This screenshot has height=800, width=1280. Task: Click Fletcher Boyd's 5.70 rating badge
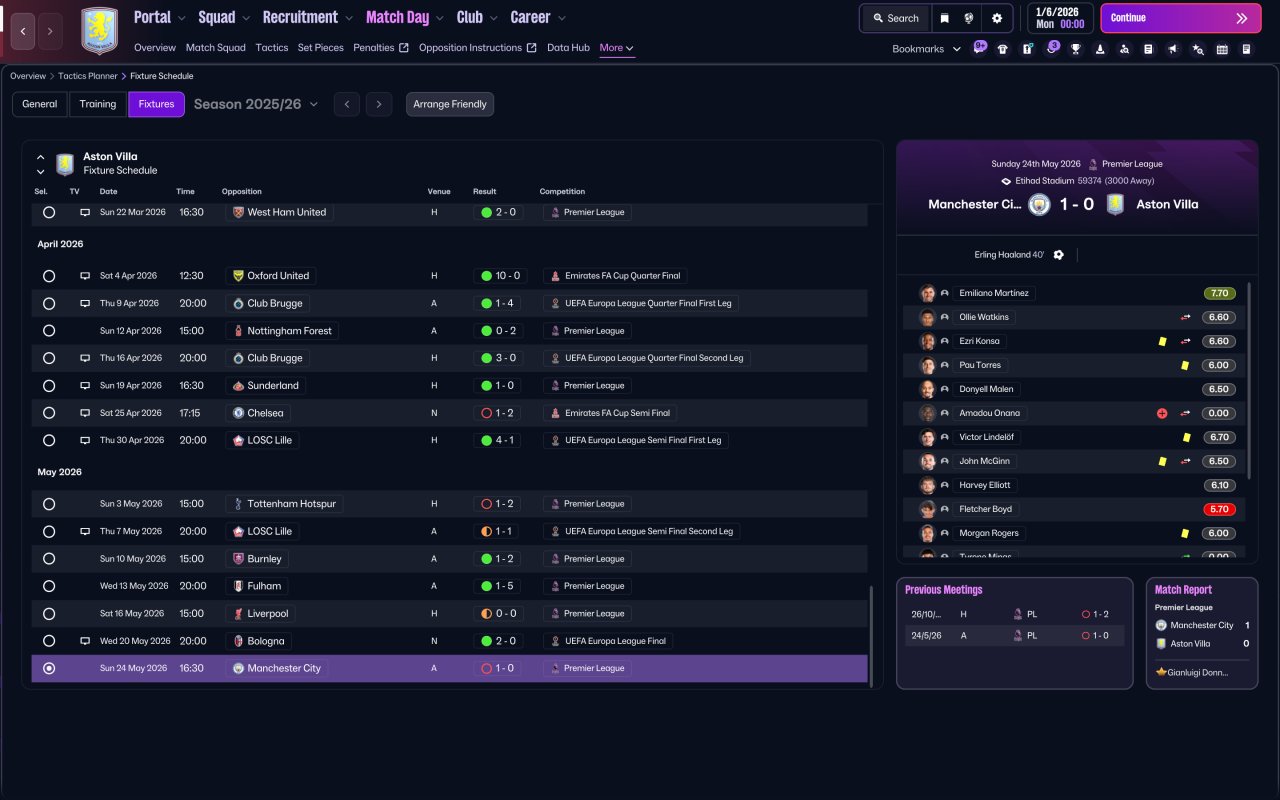point(1220,509)
